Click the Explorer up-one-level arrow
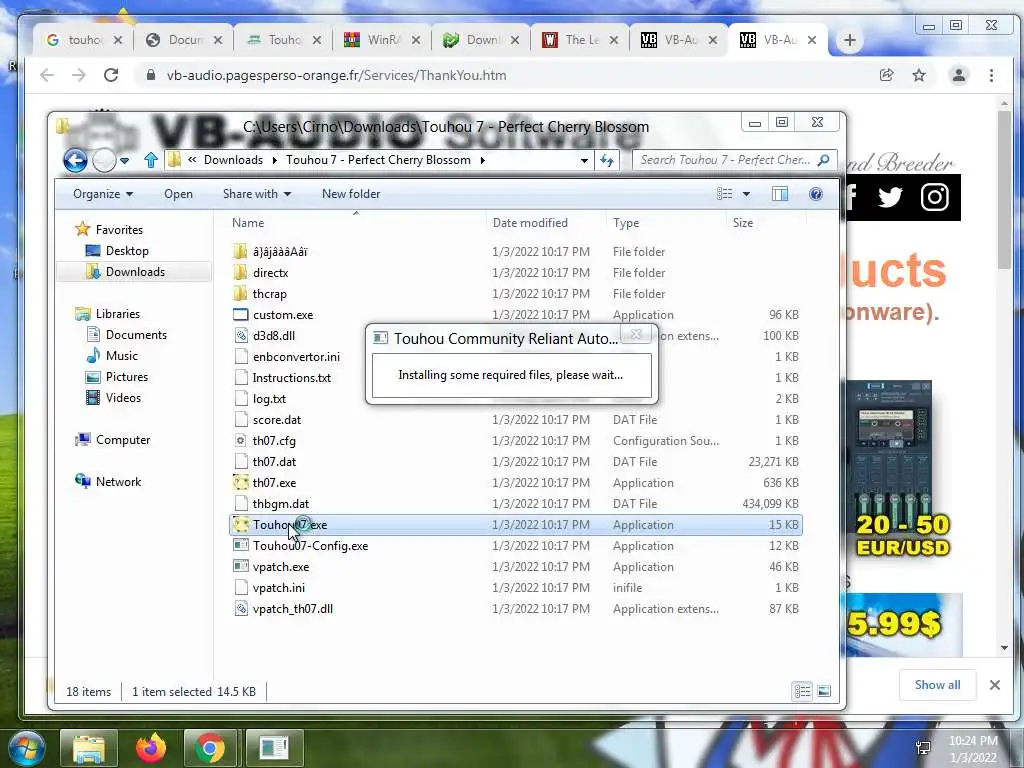 coord(151,160)
